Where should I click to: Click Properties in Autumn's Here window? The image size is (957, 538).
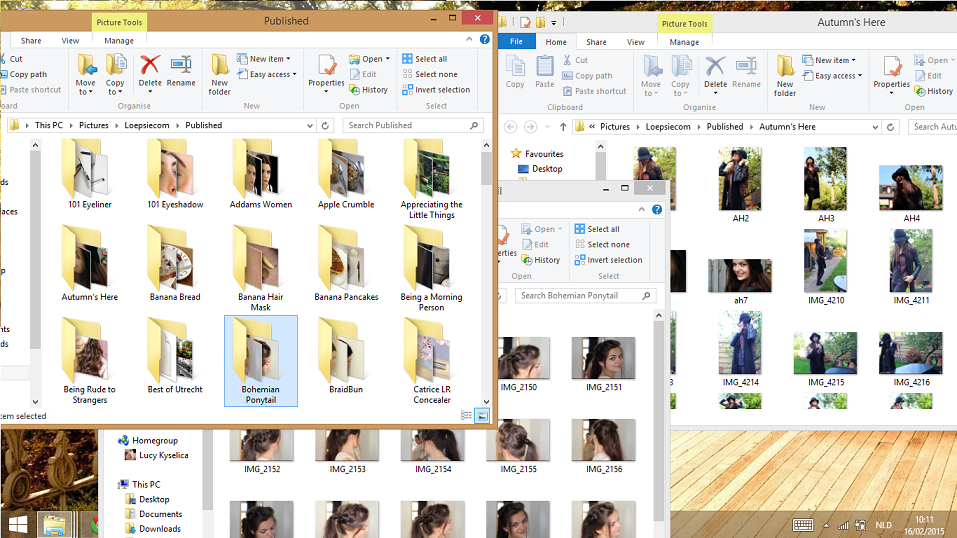click(891, 76)
